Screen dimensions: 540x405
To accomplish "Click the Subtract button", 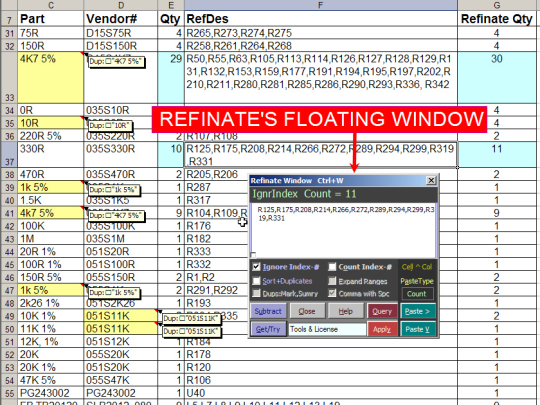I will [x=268, y=311].
